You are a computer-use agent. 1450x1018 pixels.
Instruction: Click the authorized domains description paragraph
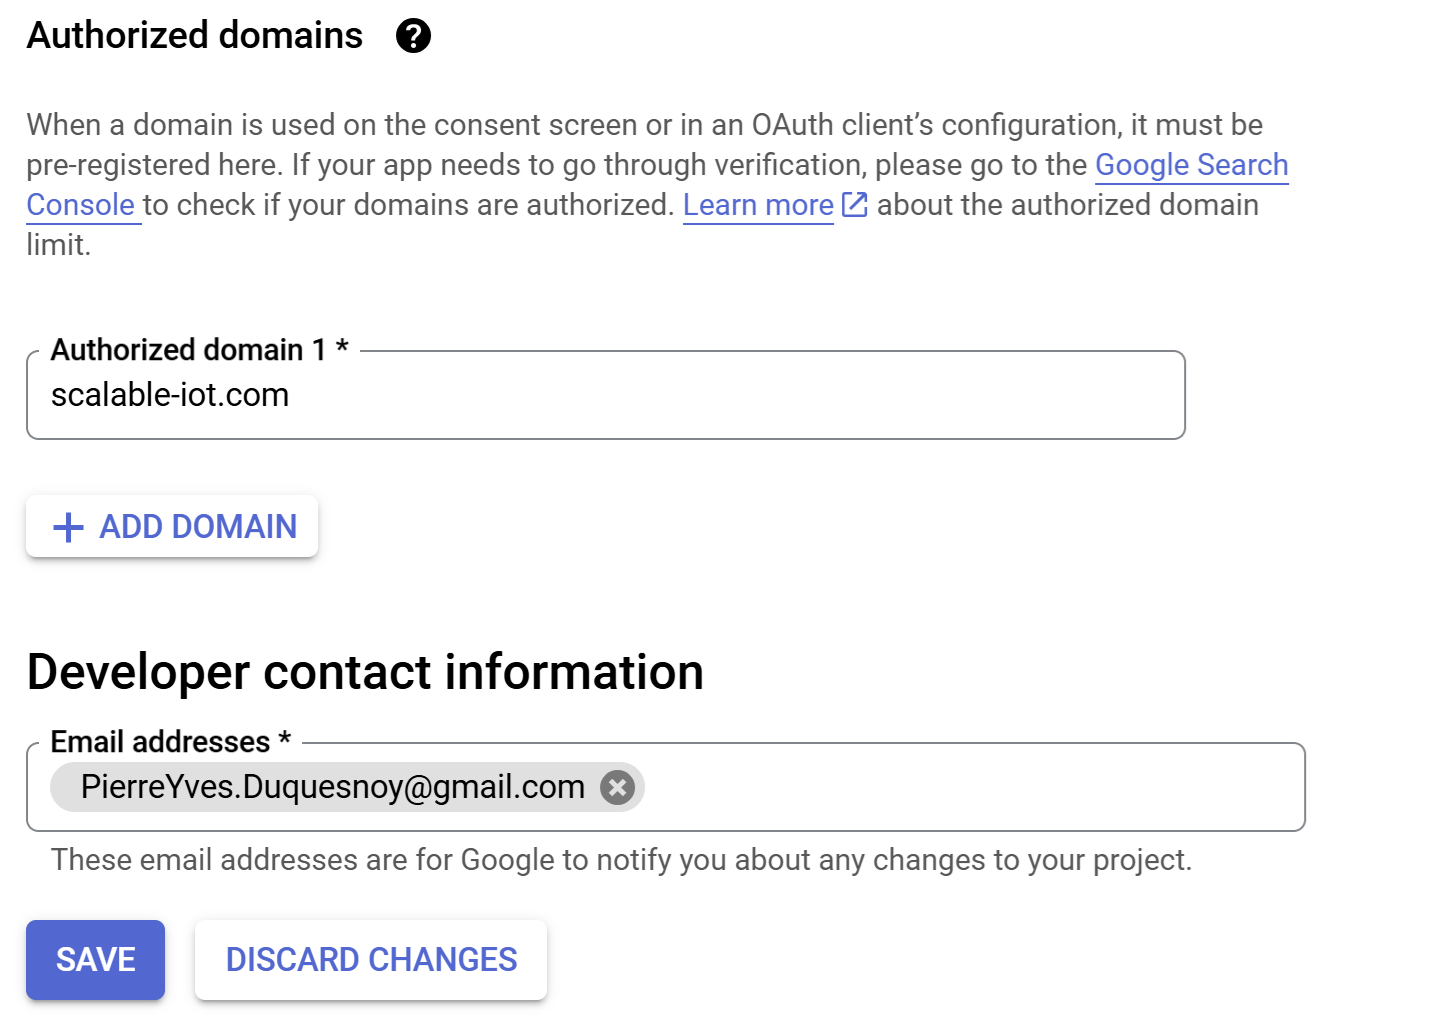600,125
